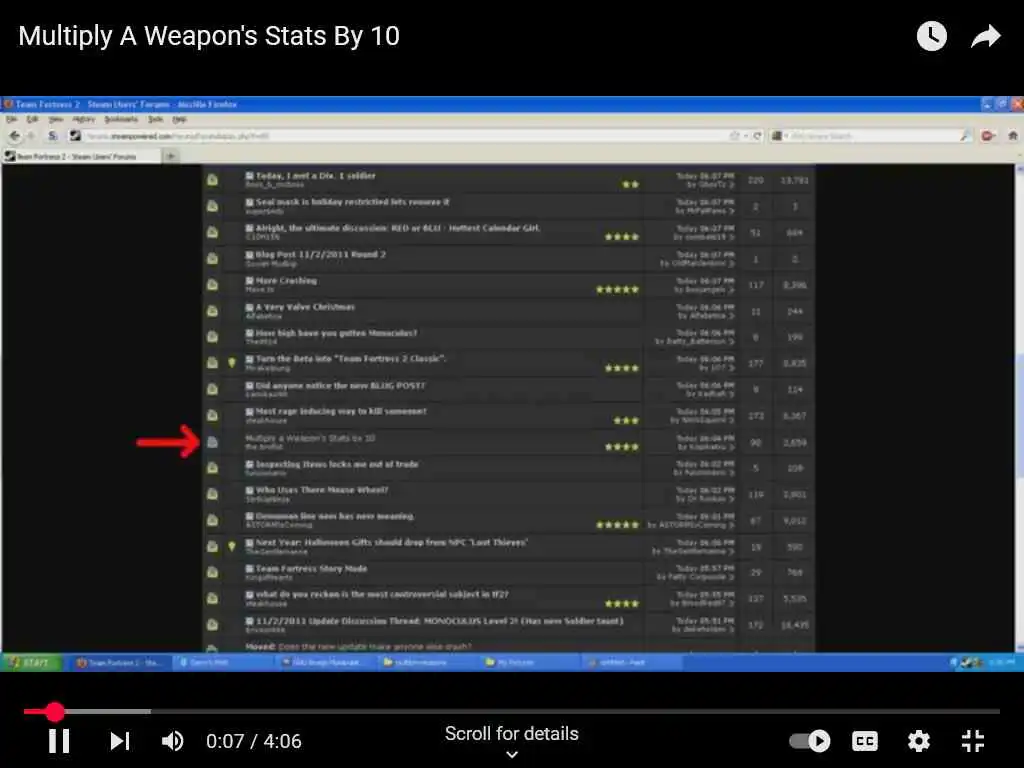Tap the chevron under Scroll for details
1024x768 pixels.
tap(512, 755)
